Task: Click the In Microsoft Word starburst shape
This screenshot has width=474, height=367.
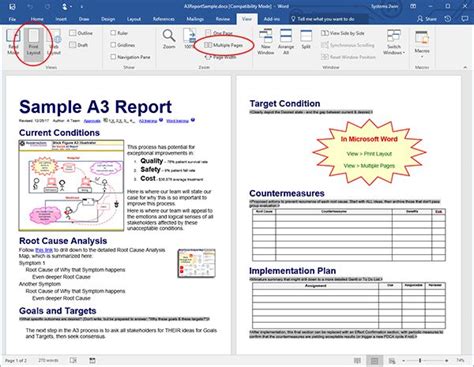Action: pyautogui.click(x=369, y=153)
